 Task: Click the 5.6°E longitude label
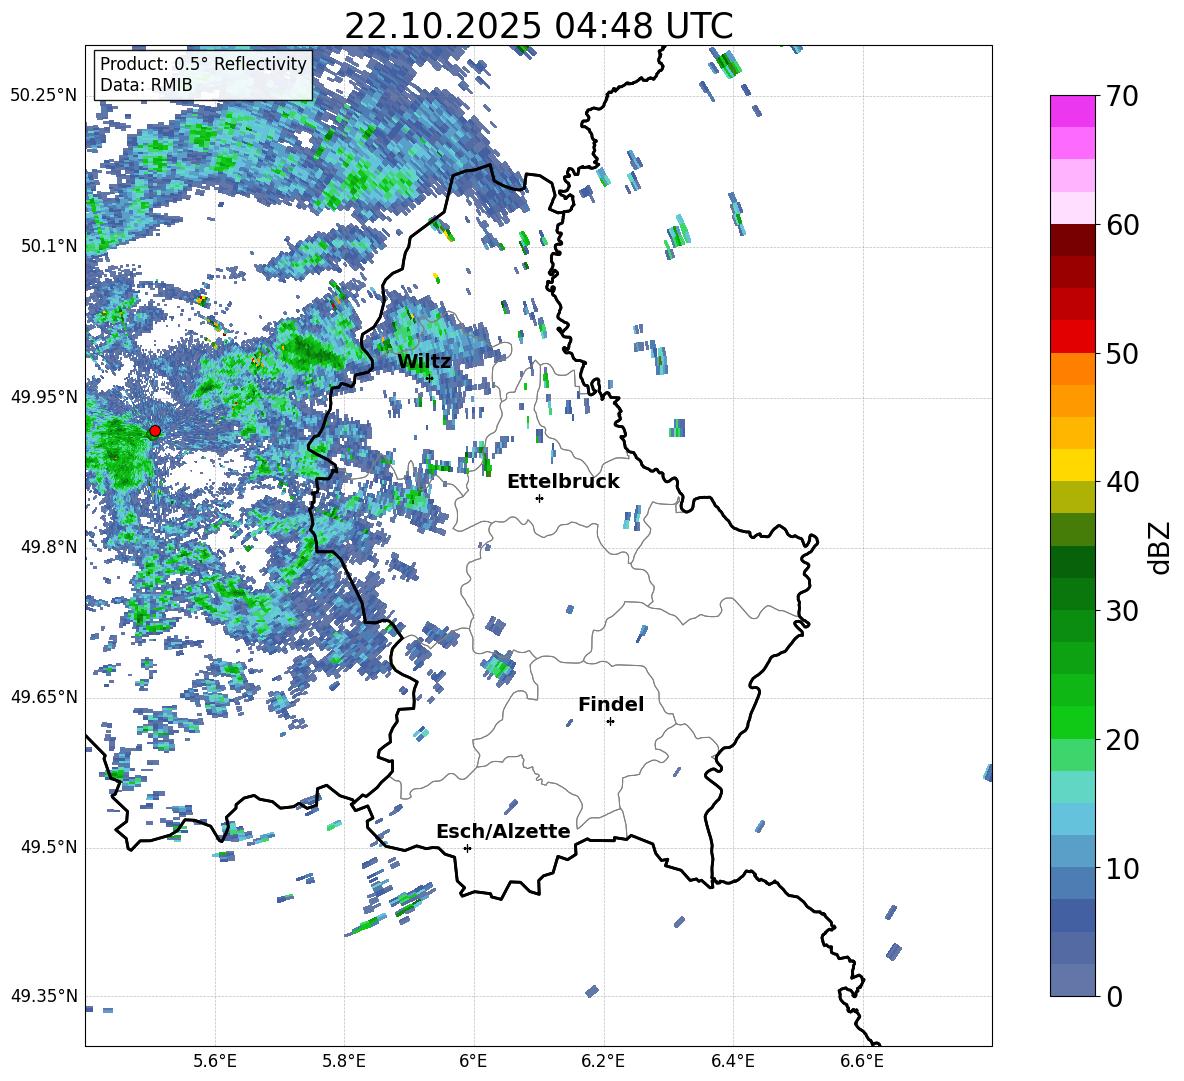click(x=215, y=1061)
